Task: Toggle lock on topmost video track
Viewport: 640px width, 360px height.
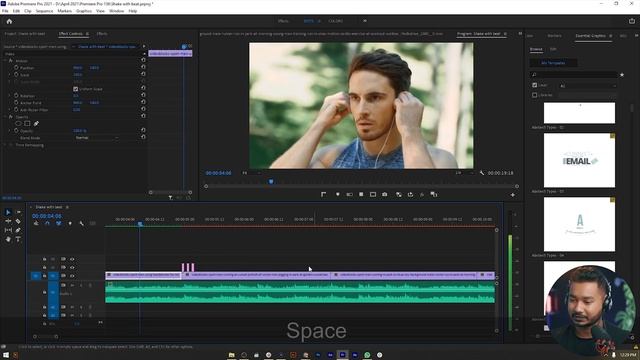Action: point(44,259)
